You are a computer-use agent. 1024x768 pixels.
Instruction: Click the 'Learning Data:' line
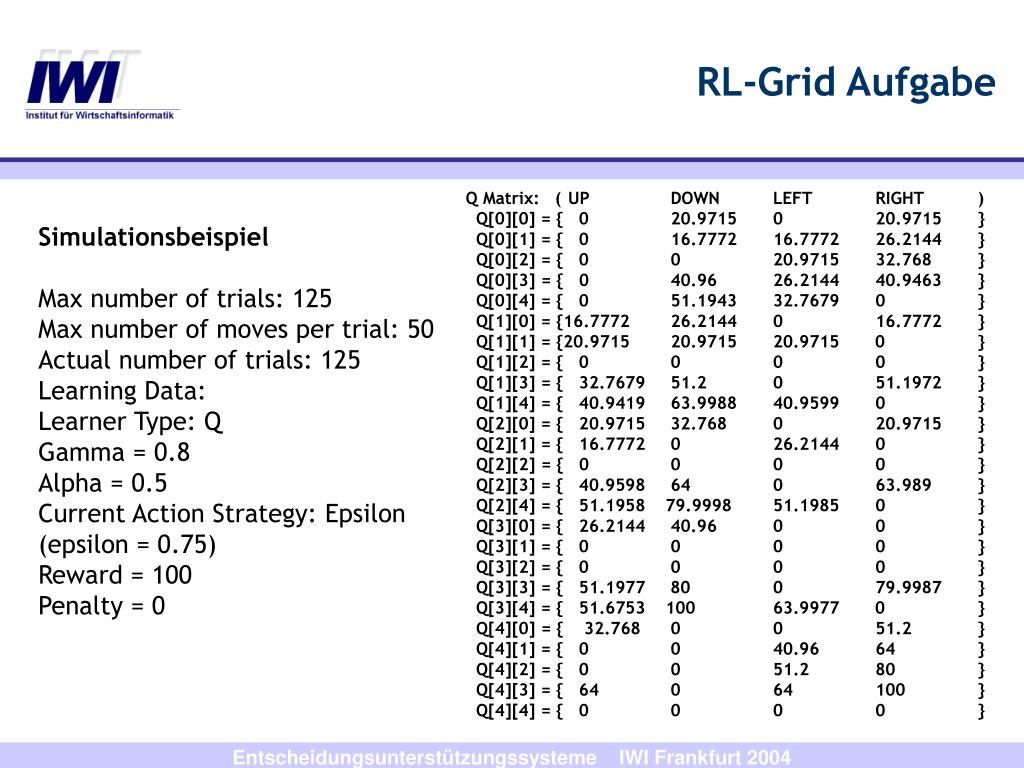(x=121, y=391)
